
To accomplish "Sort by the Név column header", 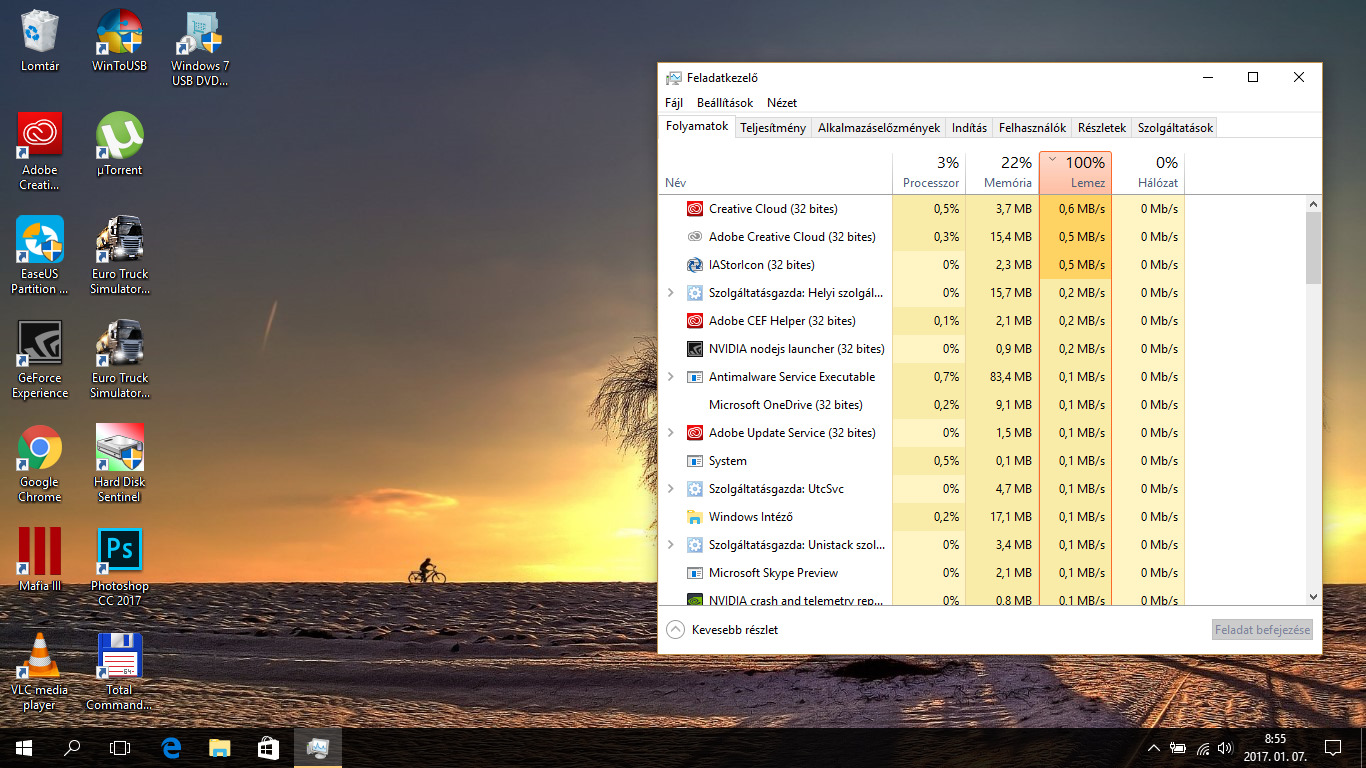I will 775,173.
